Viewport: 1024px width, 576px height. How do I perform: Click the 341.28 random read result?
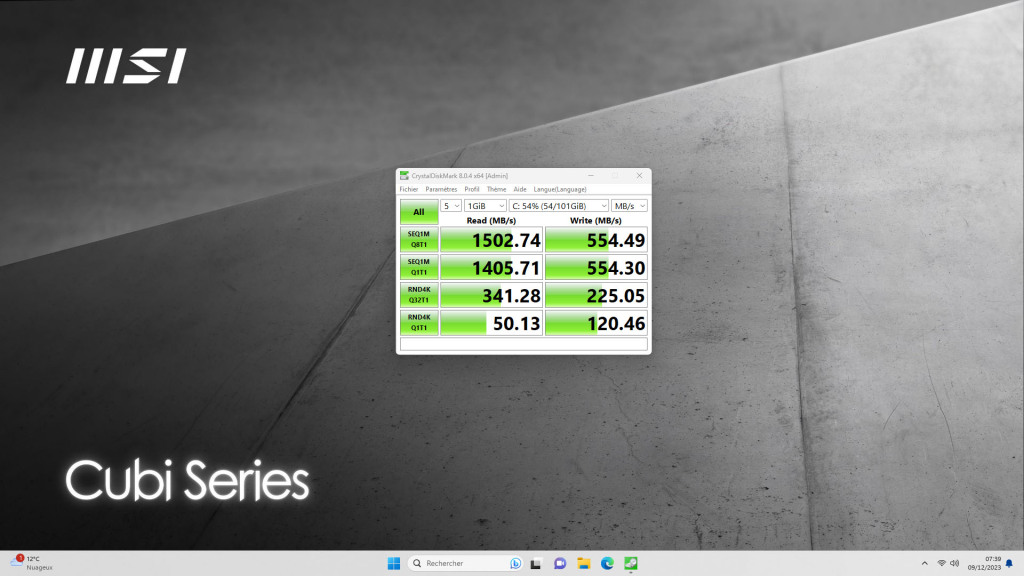(x=491, y=295)
